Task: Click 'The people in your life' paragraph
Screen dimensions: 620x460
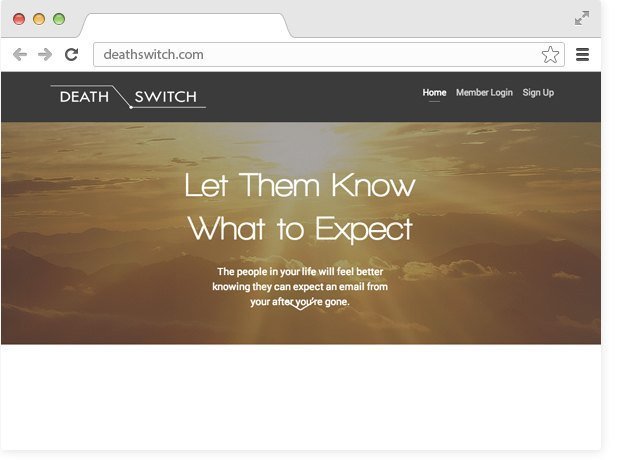Action: pyautogui.click(x=300, y=287)
